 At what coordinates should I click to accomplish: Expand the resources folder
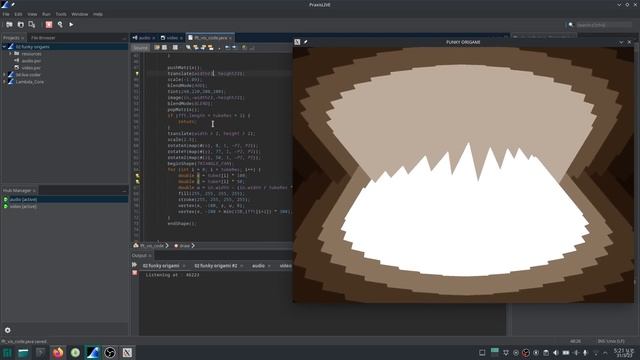coord(10,54)
